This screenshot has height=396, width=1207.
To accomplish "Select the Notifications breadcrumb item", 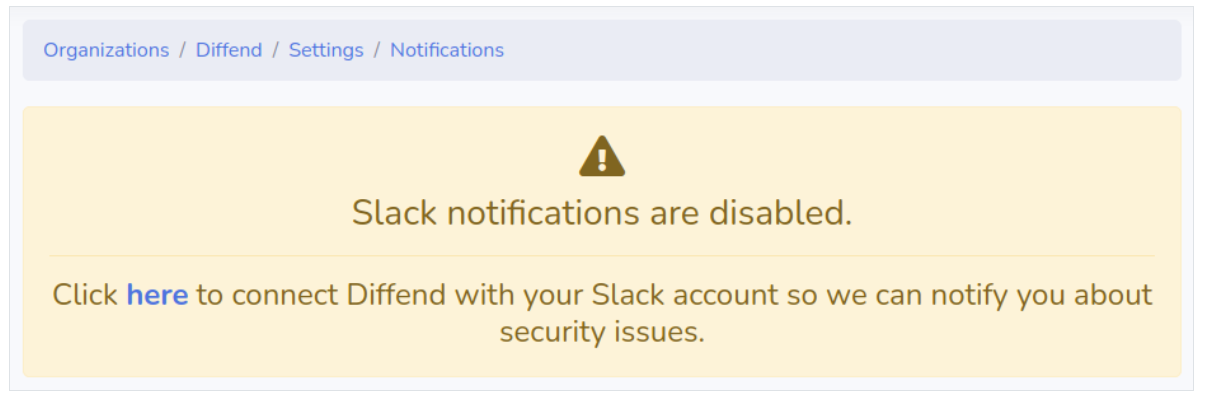I will tap(447, 50).
